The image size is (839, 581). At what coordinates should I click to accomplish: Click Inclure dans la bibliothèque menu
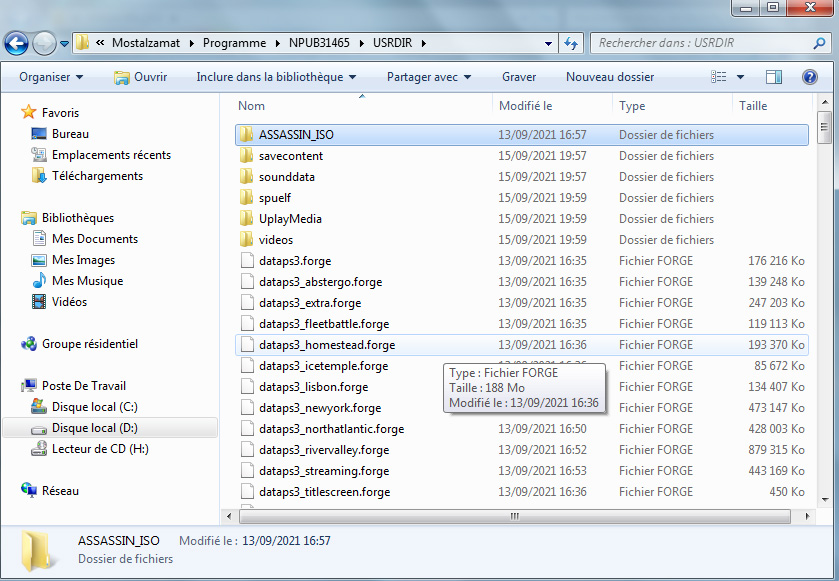pyautogui.click(x=275, y=77)
